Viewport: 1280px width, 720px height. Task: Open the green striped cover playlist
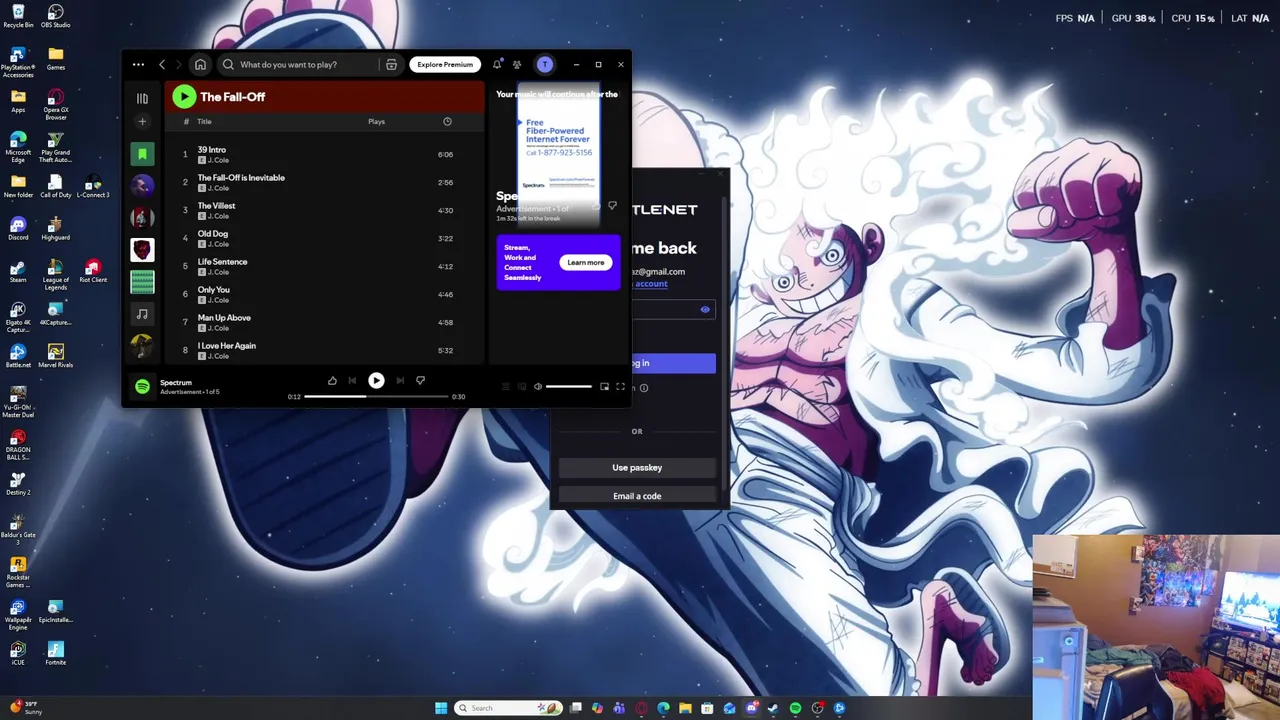coord(142,282)
